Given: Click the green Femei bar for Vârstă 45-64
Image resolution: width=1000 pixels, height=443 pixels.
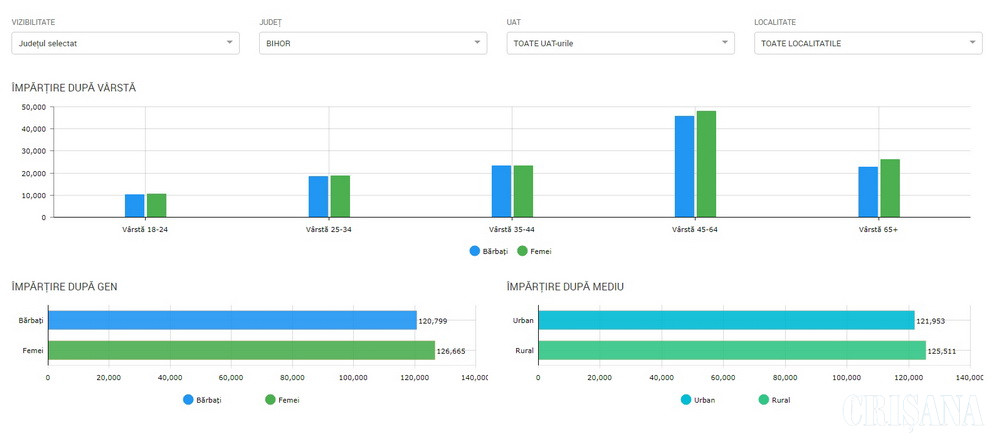Looking at the screenshot, I should pyautogui.click(x=706, y=165).
